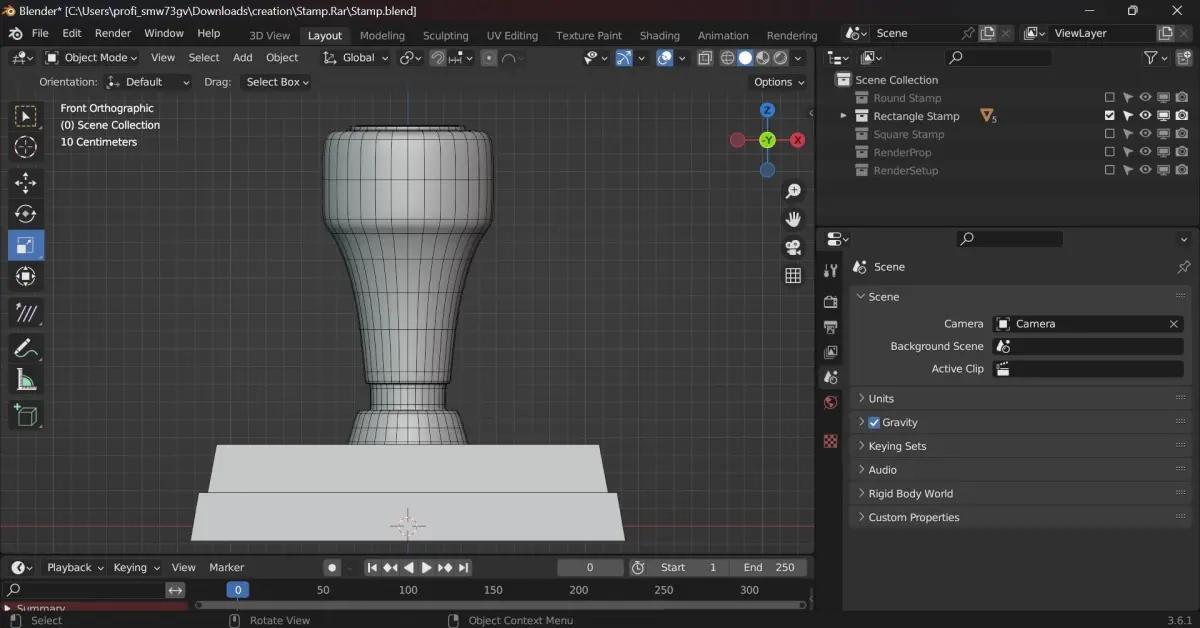Image resolution: width=1200 pixels, height=628 pixels.
Task: Select the Transform tool
Action: coord(26,276)
